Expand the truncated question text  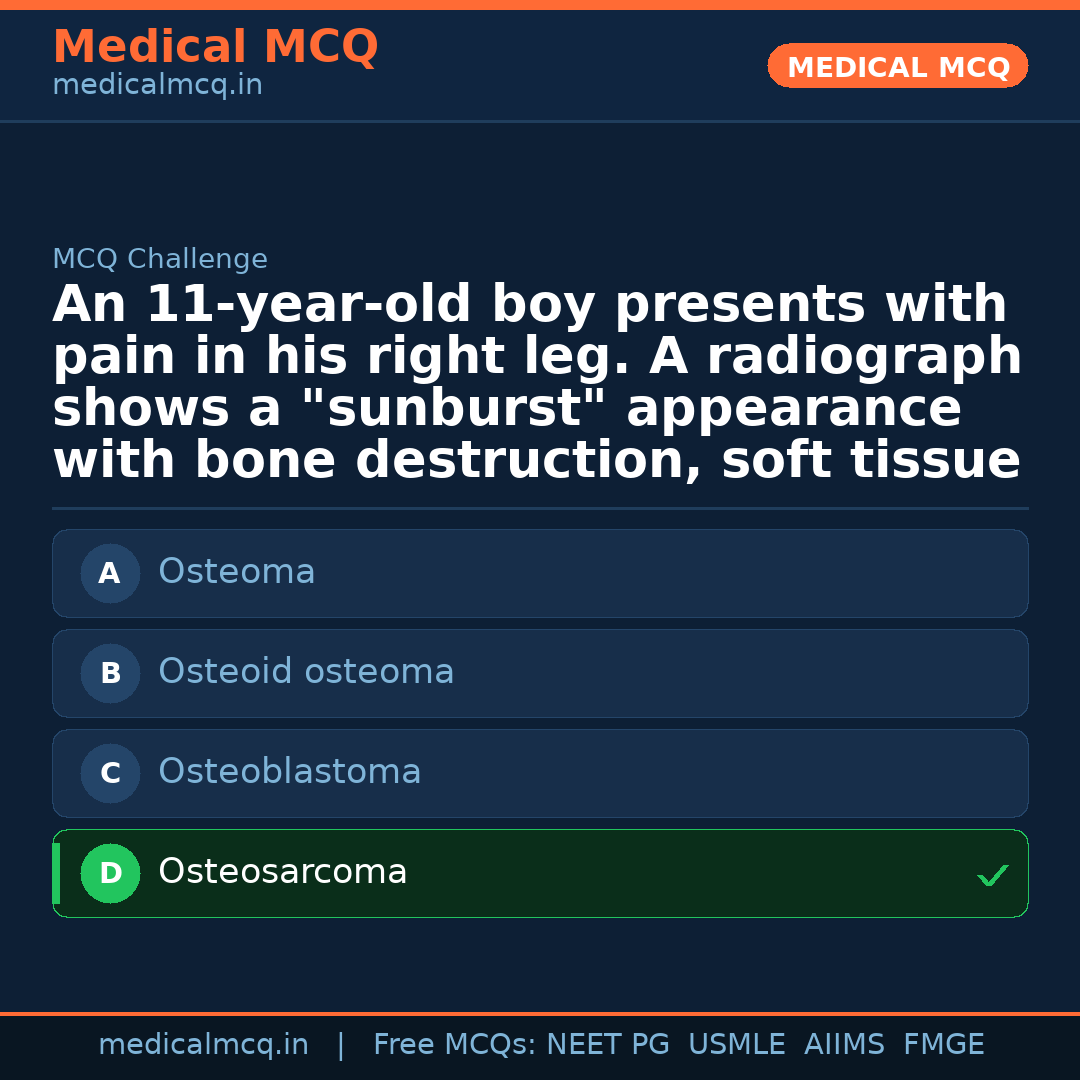[x=540, y=380]
